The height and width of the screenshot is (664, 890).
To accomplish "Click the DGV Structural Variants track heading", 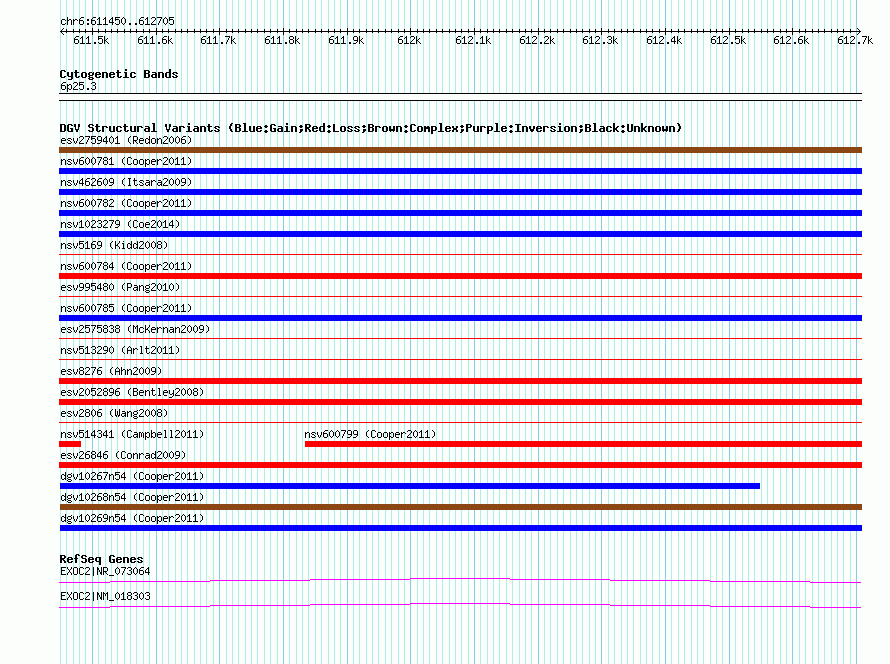I will tap(370, 128).
